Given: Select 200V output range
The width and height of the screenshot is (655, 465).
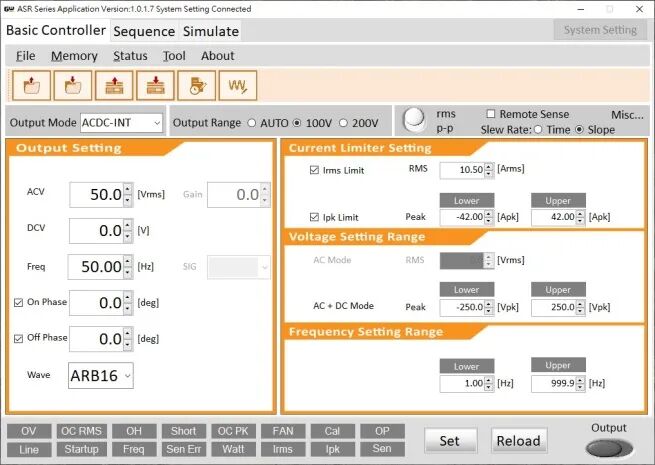Looking at the screenshot, I should pos(343,123).
